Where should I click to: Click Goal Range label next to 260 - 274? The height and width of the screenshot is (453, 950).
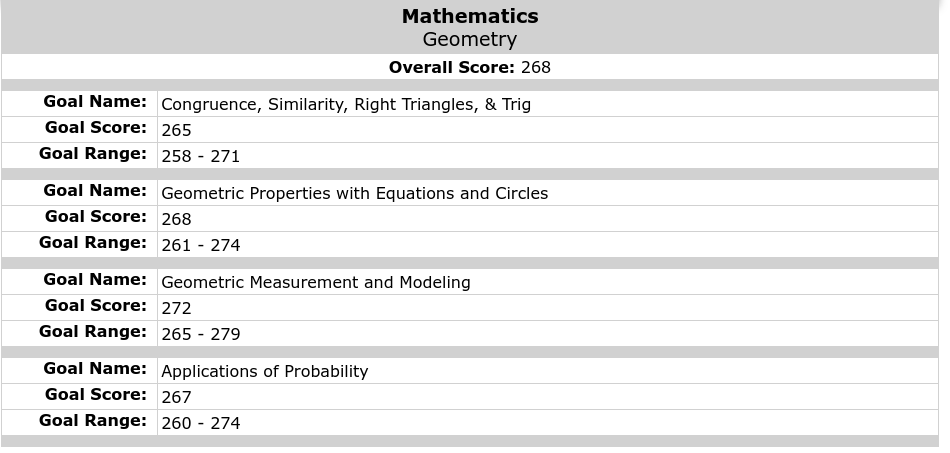tap(93, 421)
